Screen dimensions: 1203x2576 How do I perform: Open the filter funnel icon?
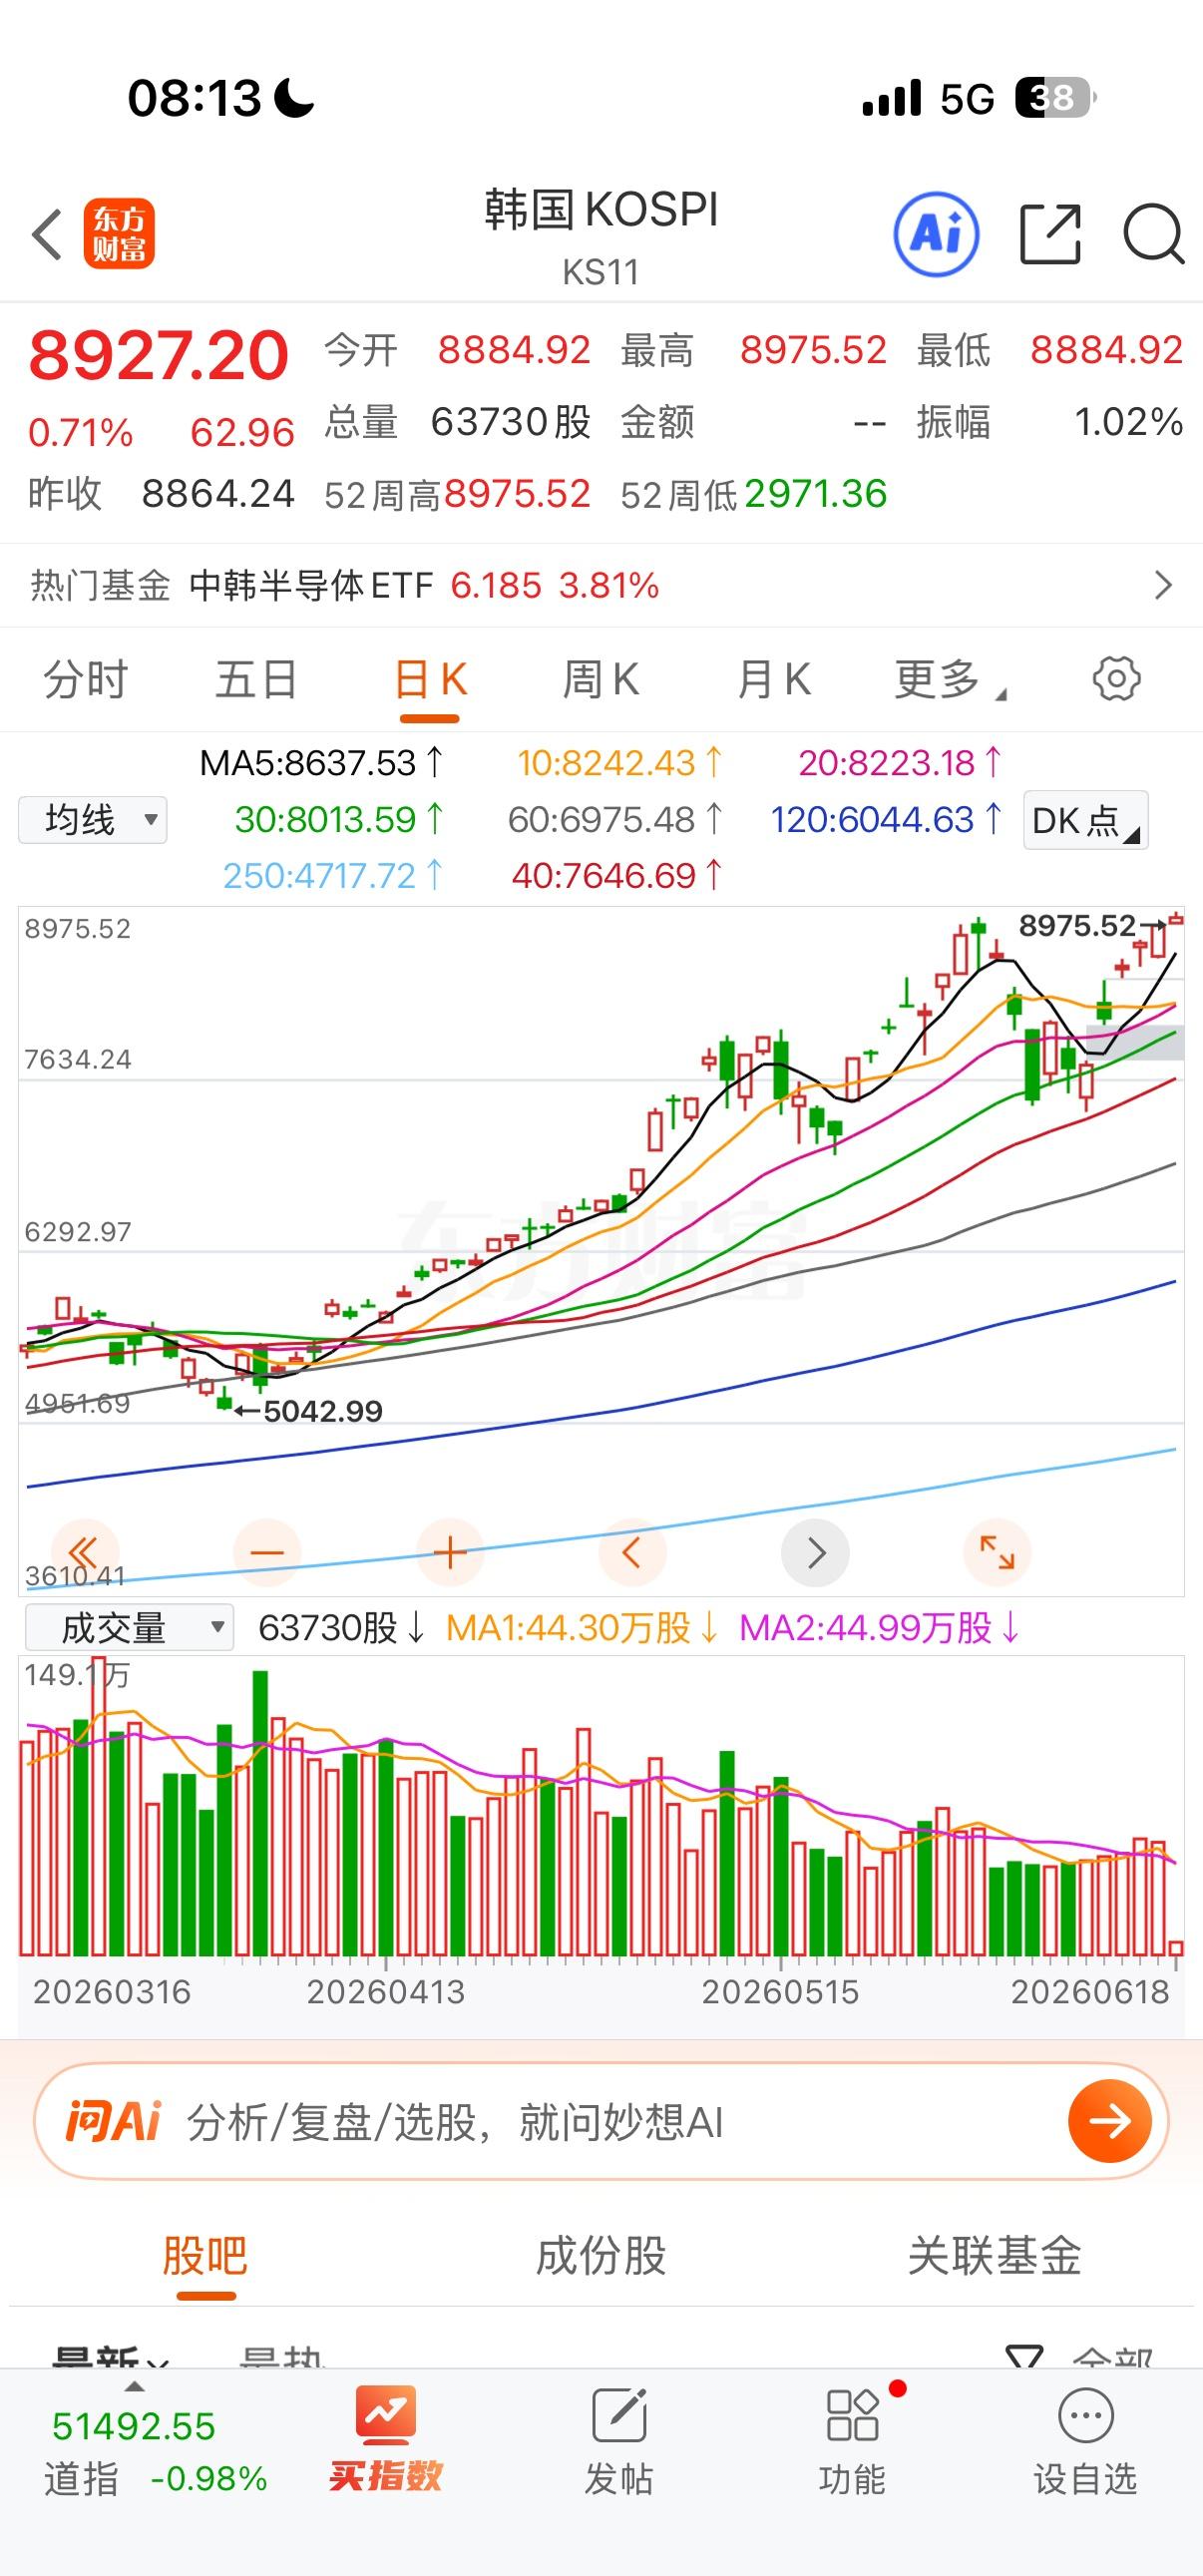1024,2358
